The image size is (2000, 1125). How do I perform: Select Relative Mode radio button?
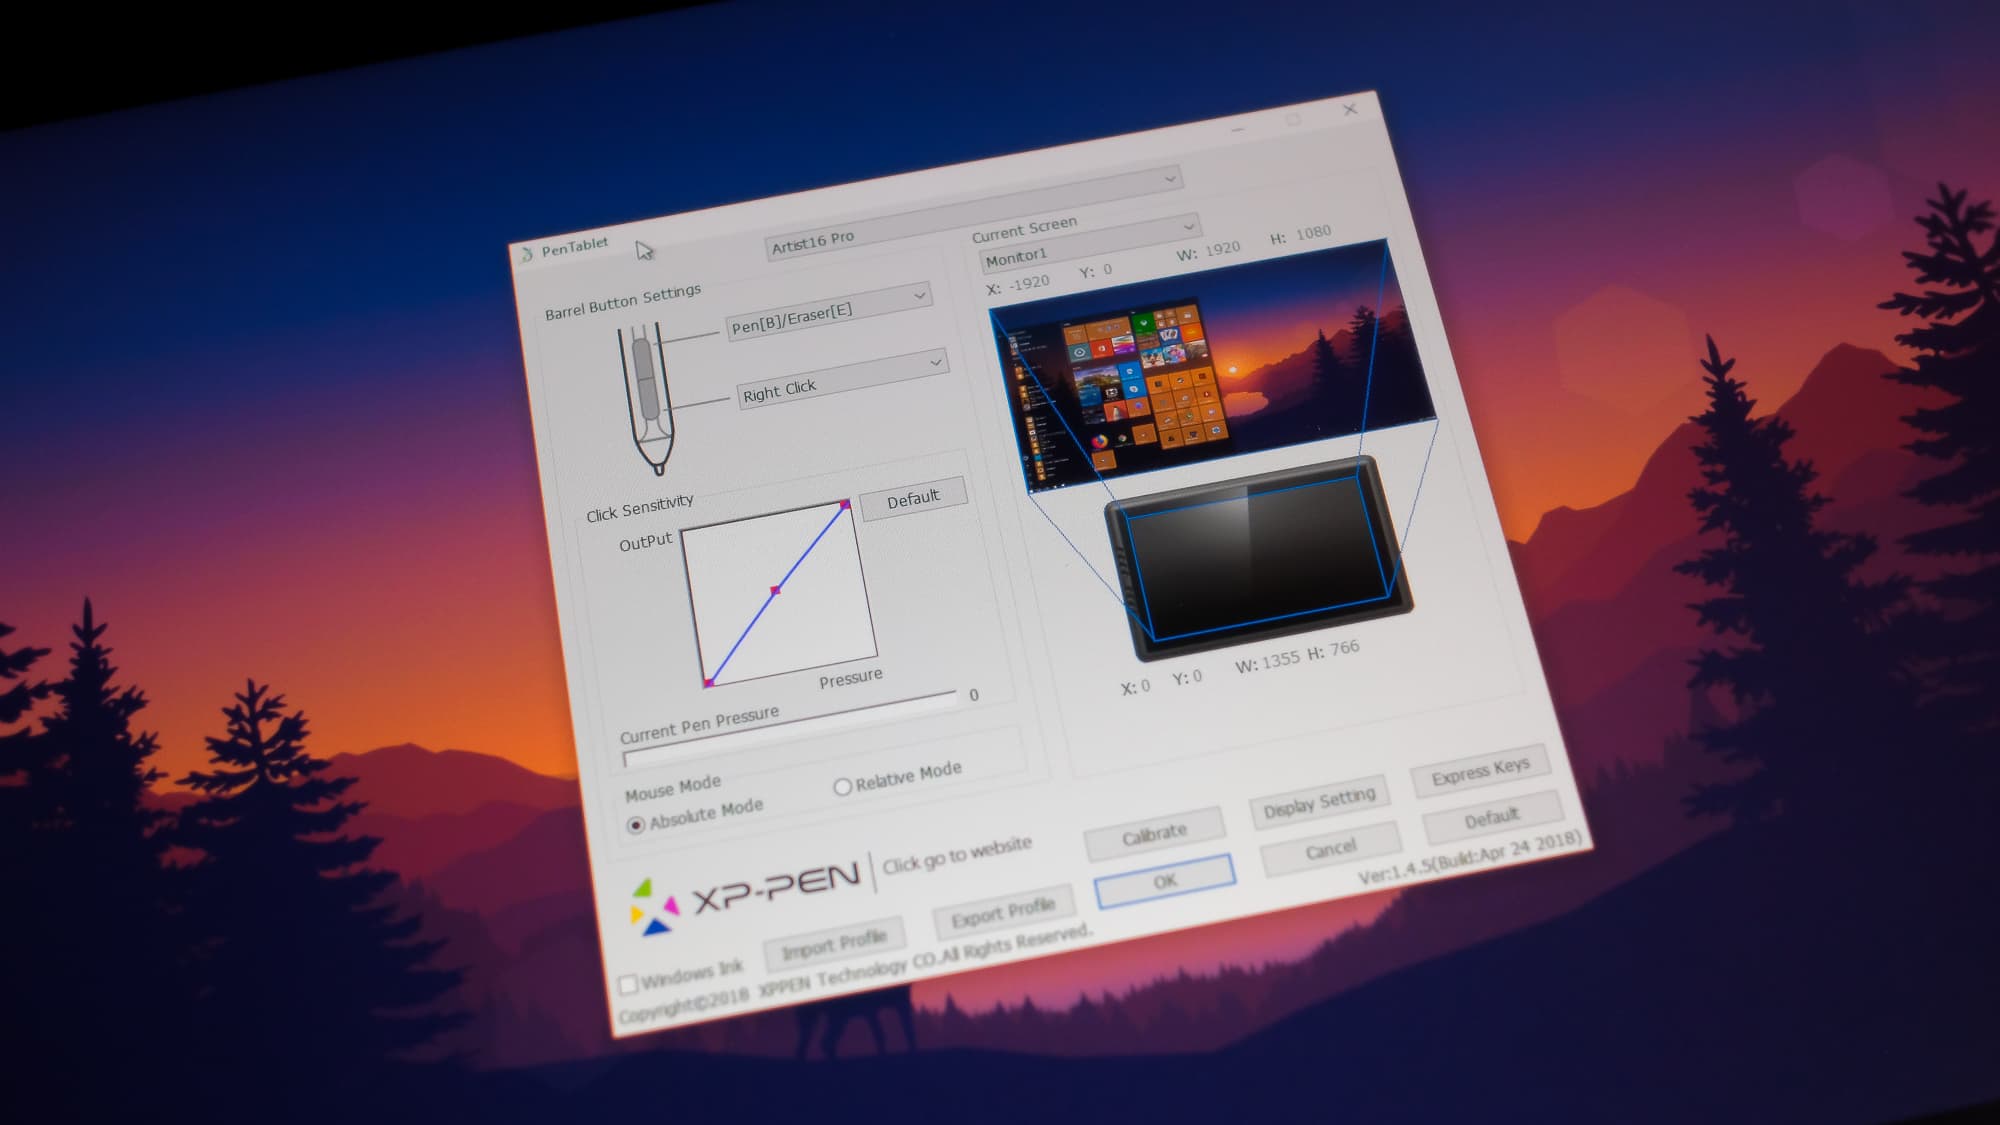coord(842,787)
